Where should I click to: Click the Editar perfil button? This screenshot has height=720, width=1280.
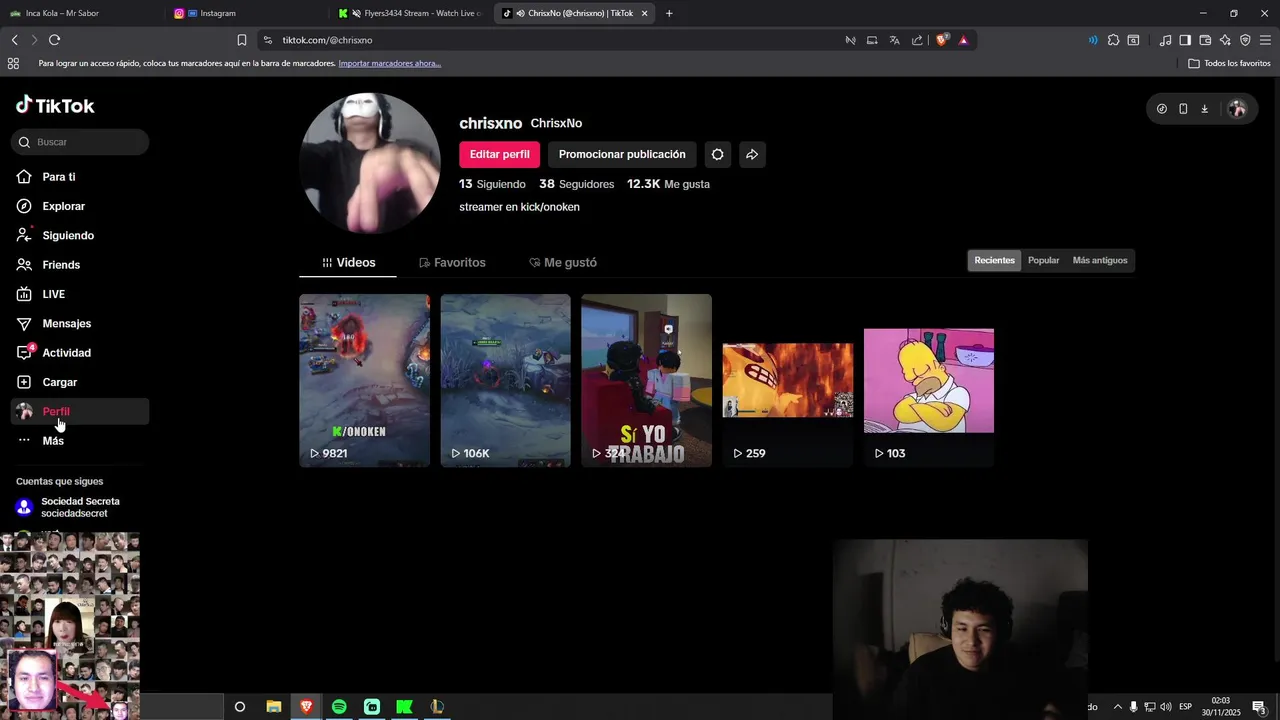point(499,154)
